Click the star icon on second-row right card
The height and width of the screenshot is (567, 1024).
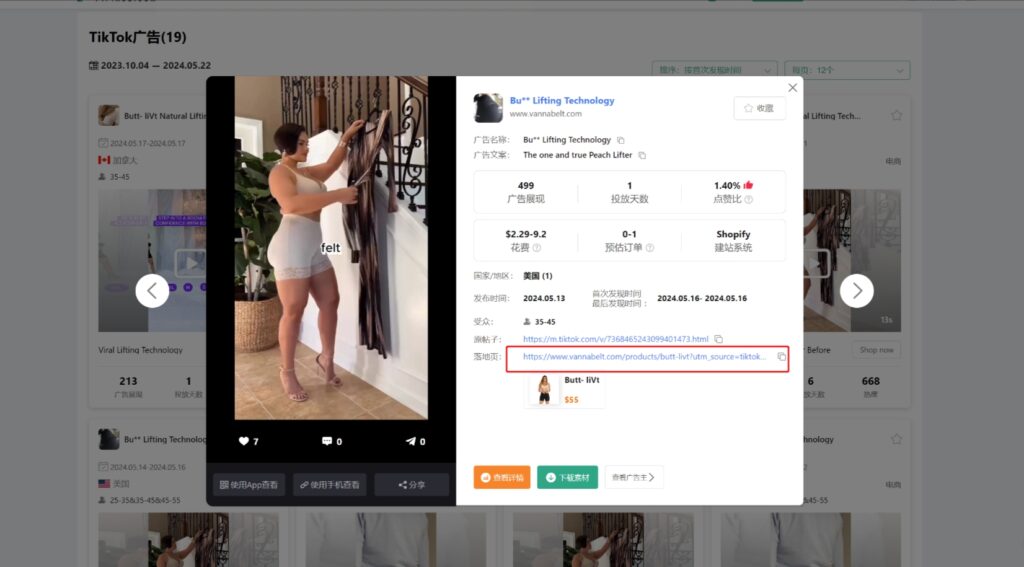[x=897, y=439]
